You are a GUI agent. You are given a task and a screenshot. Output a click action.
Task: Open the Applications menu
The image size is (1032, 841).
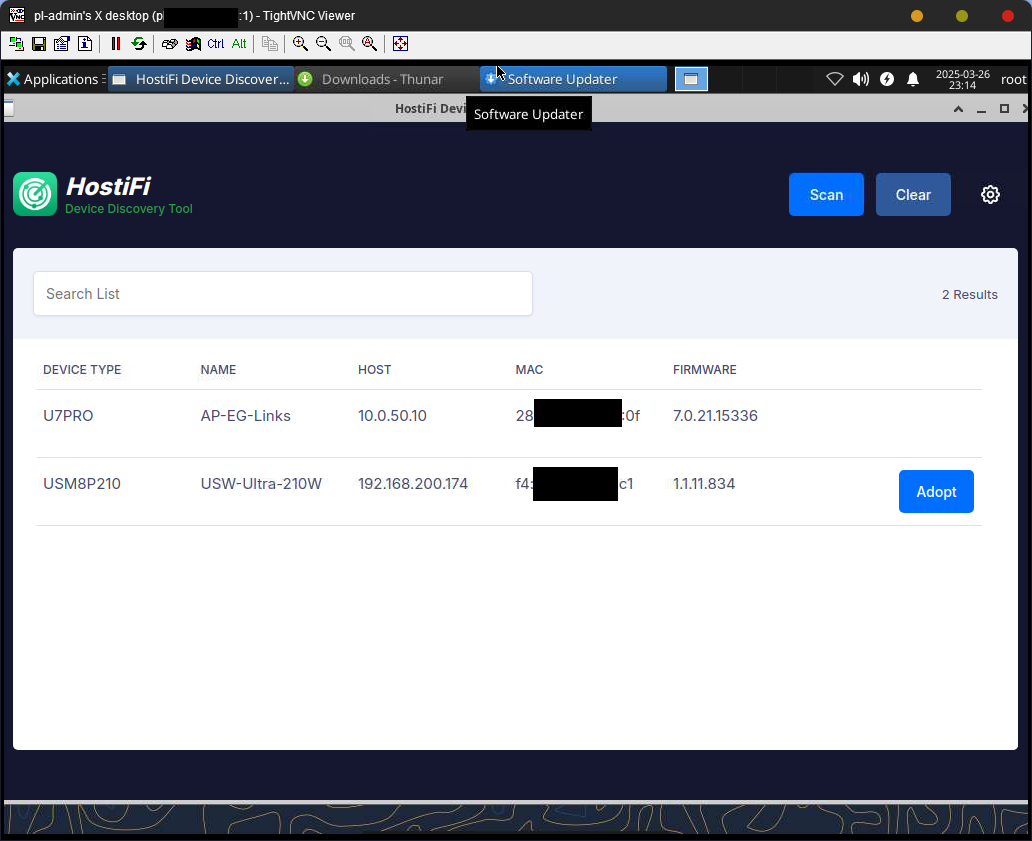pyautogui.click(x=53, y=79)
